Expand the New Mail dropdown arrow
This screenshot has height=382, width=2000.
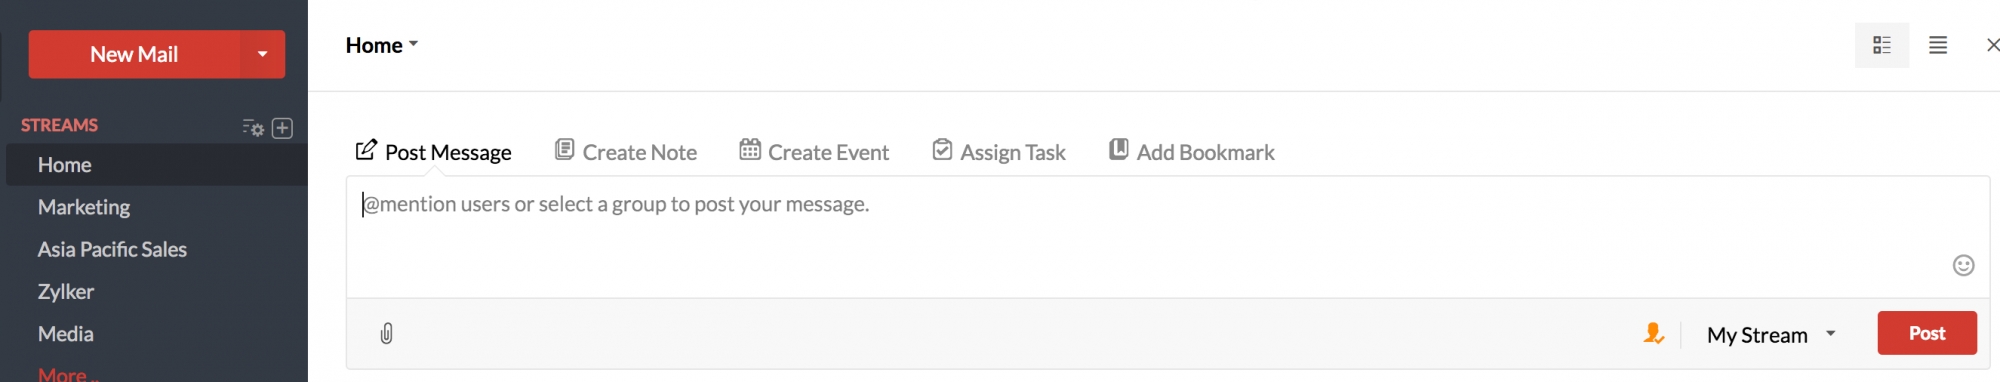tap(263, 54)
